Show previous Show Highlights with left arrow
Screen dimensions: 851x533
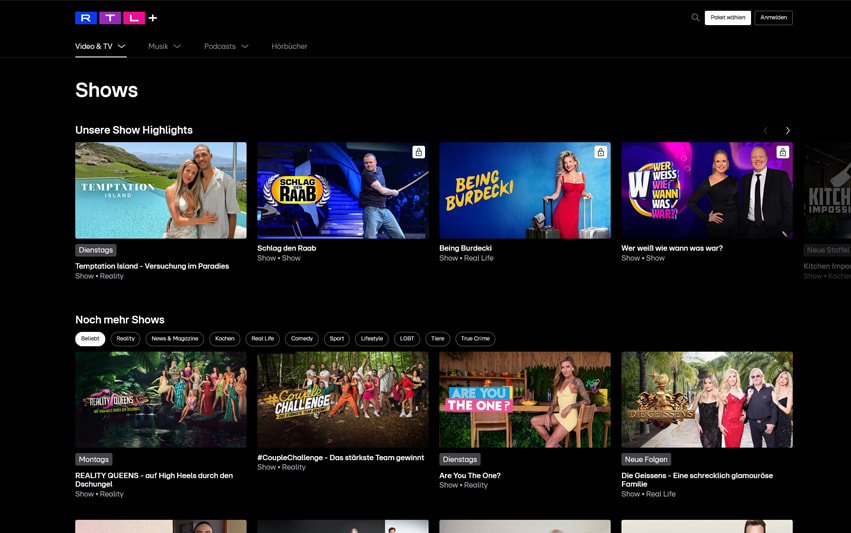(x=765, y=130)
